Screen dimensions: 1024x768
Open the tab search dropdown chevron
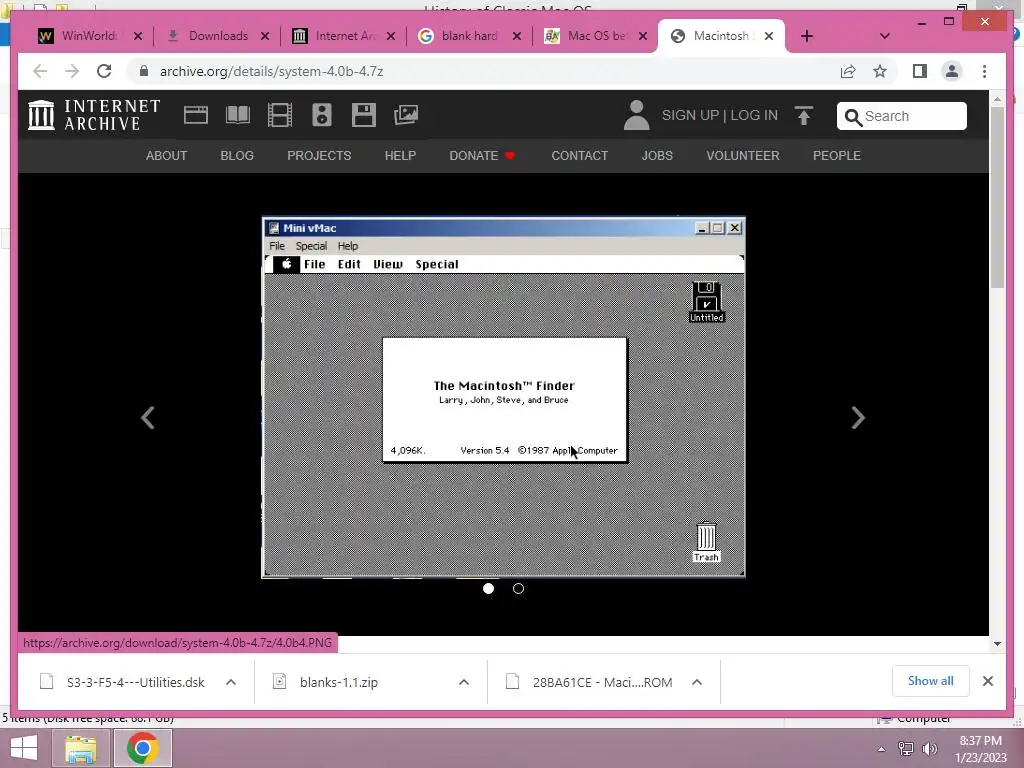tap(885, 36)
